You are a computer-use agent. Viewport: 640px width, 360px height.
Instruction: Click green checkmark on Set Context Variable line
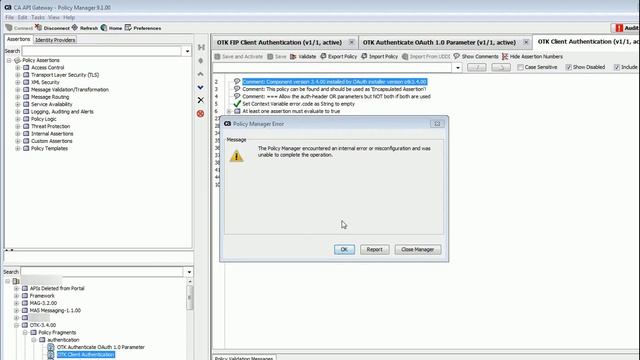tap(237, 104)
